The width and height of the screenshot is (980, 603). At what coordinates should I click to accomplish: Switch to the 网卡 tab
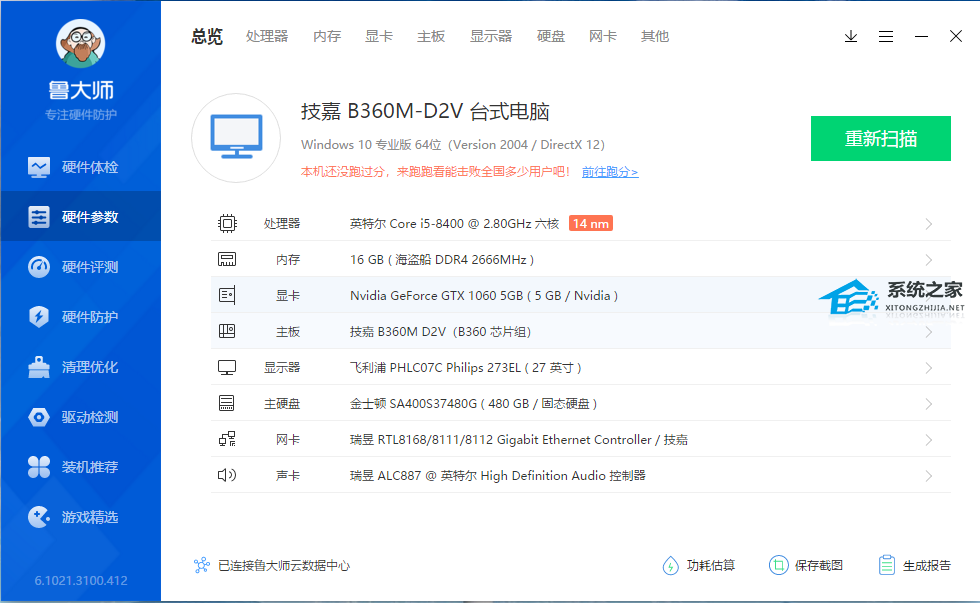602,36
